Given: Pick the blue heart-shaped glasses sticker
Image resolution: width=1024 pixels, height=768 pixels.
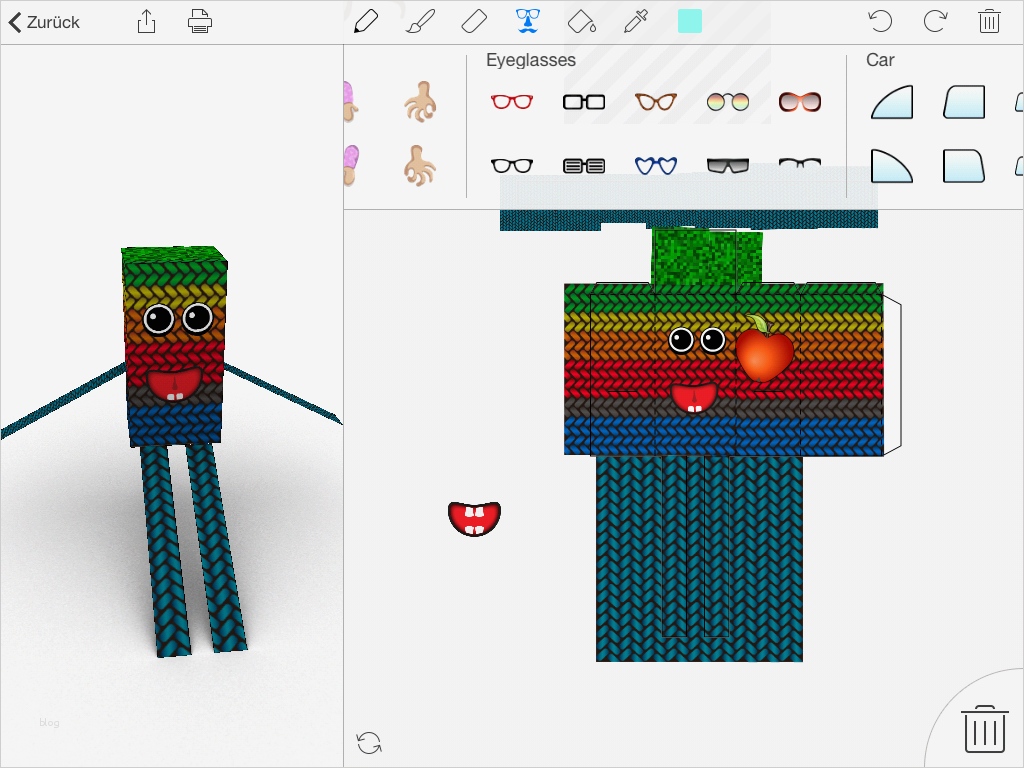Looking at the screenshot, I should (656, 166).
